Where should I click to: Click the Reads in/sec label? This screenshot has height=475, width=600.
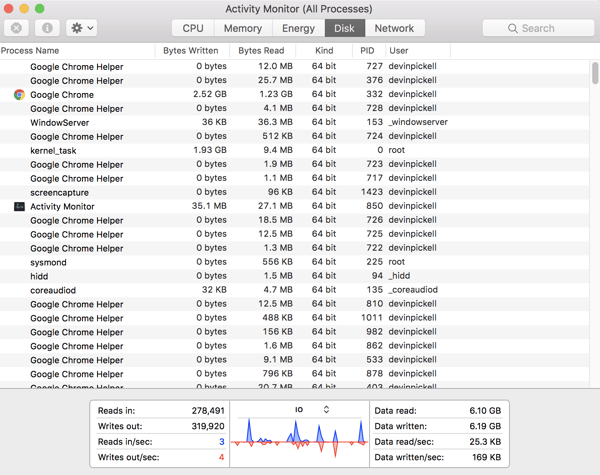click(125, 442)
